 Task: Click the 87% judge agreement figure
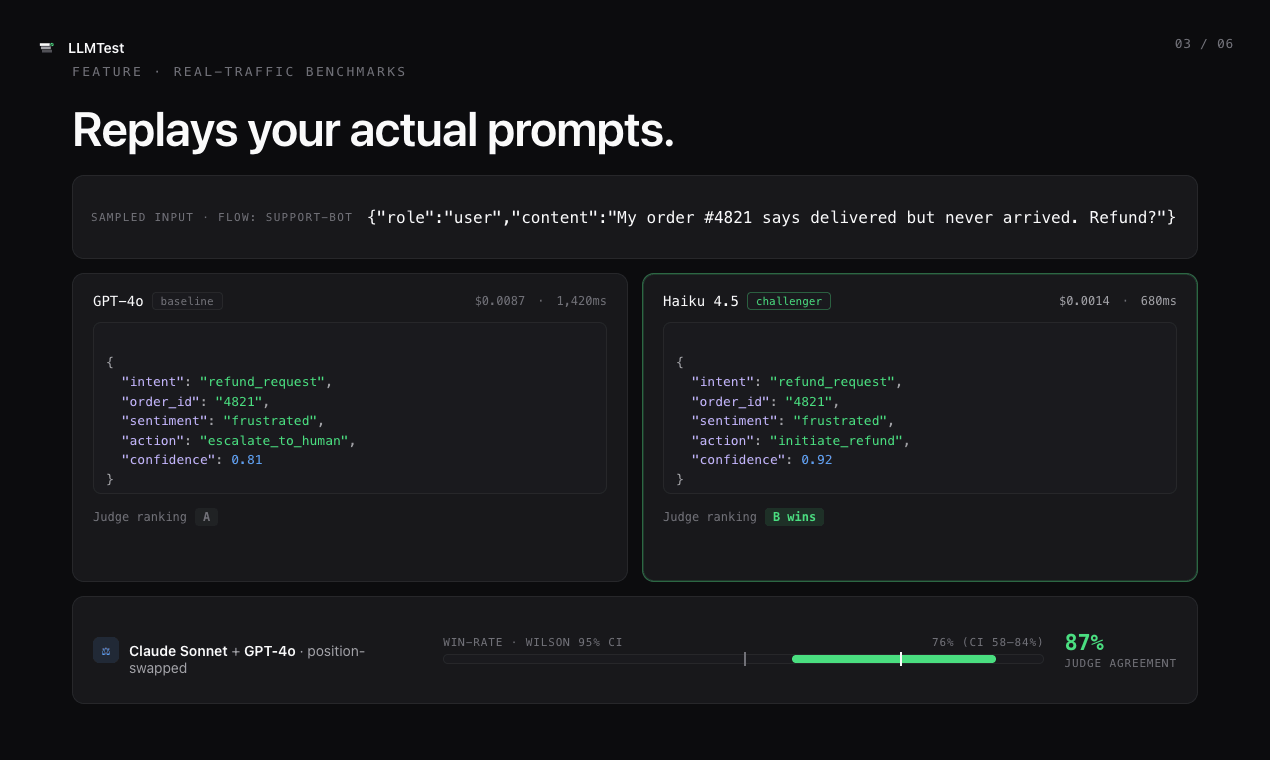(x=1084, y=643)
